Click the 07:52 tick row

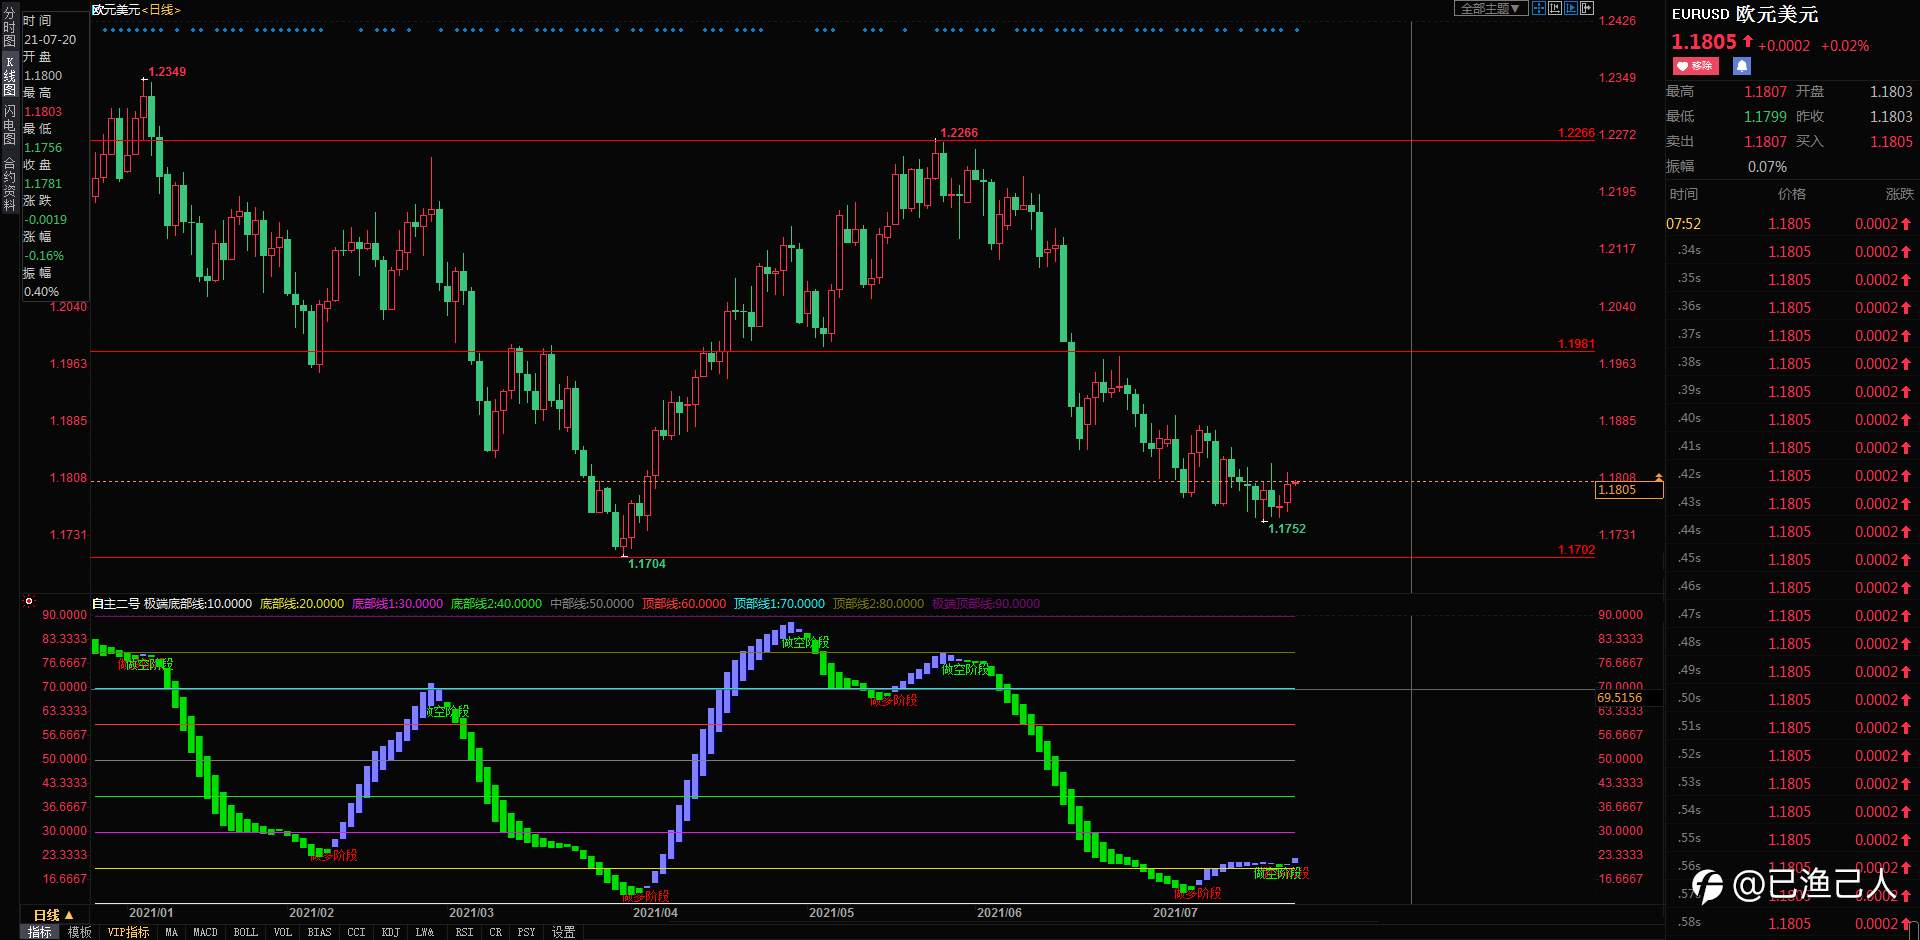click(x=1792, y=224)
